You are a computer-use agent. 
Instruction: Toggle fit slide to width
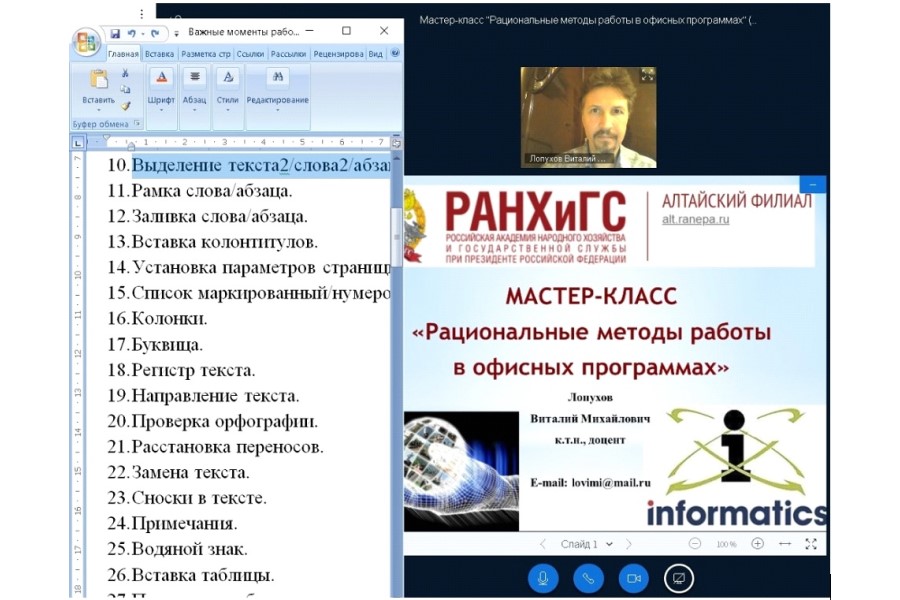[x=785, y=544]
